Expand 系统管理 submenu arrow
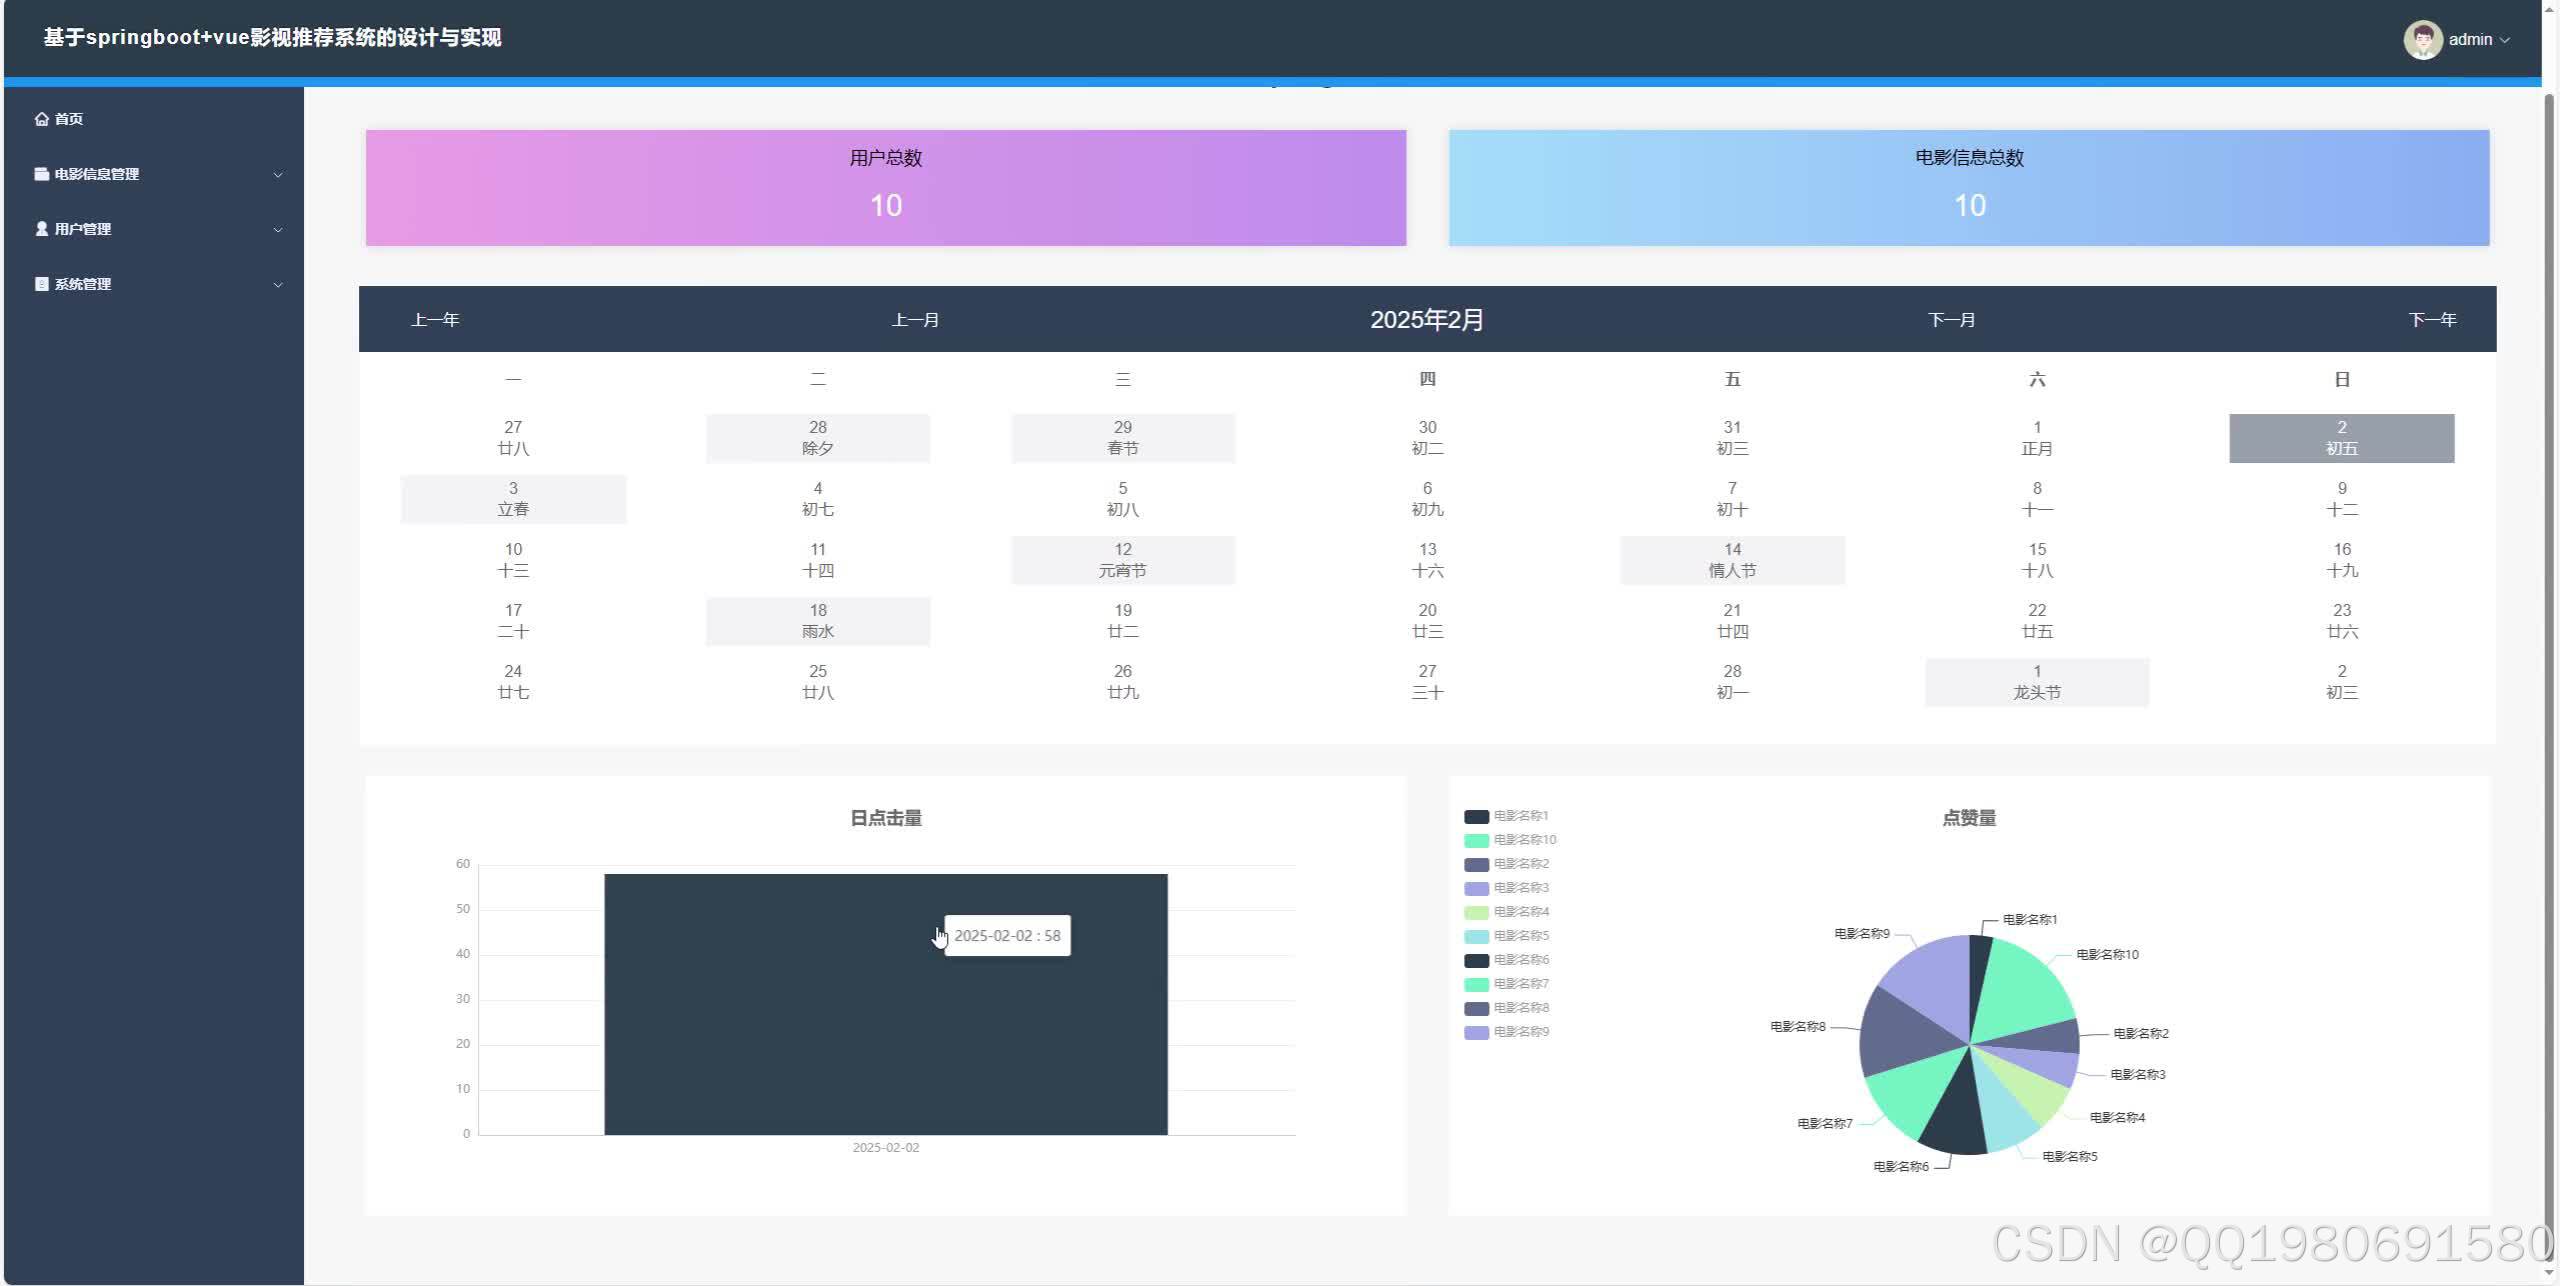Screen dimensions: 2560x1286 [x=278, y=285]
